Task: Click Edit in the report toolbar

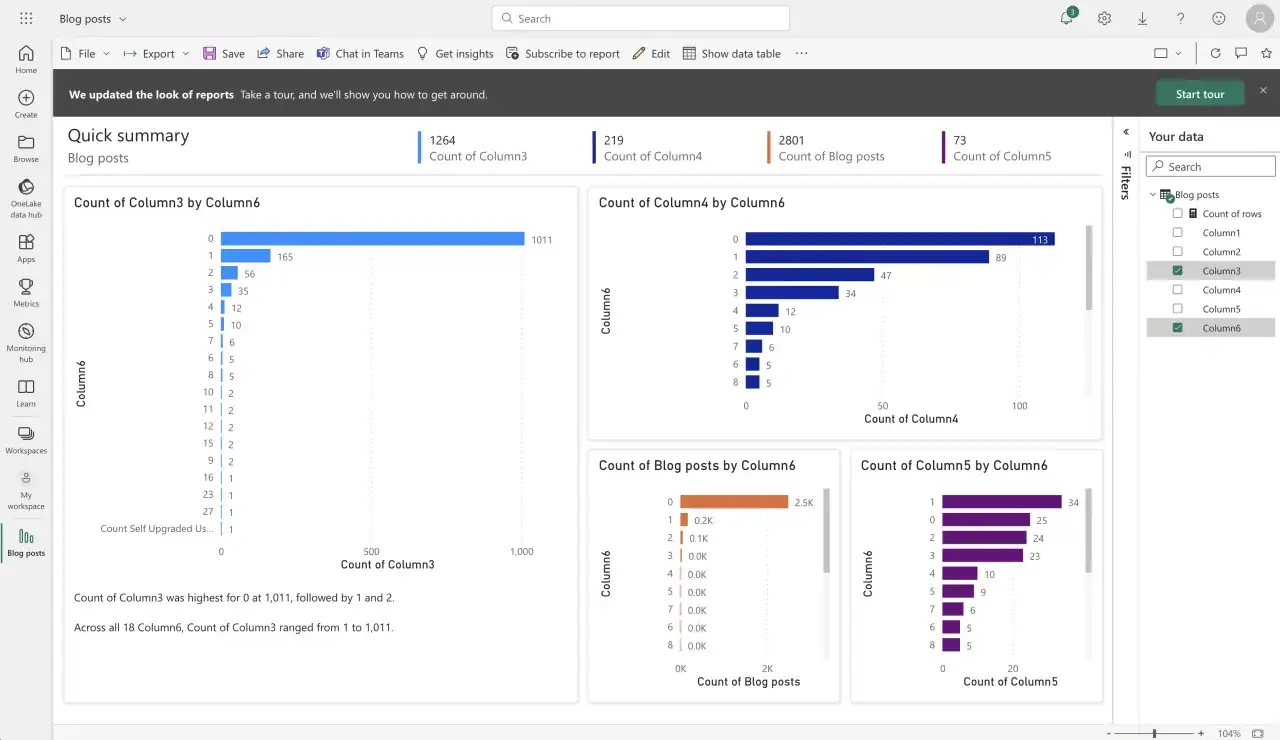Action: coord(651,53)
